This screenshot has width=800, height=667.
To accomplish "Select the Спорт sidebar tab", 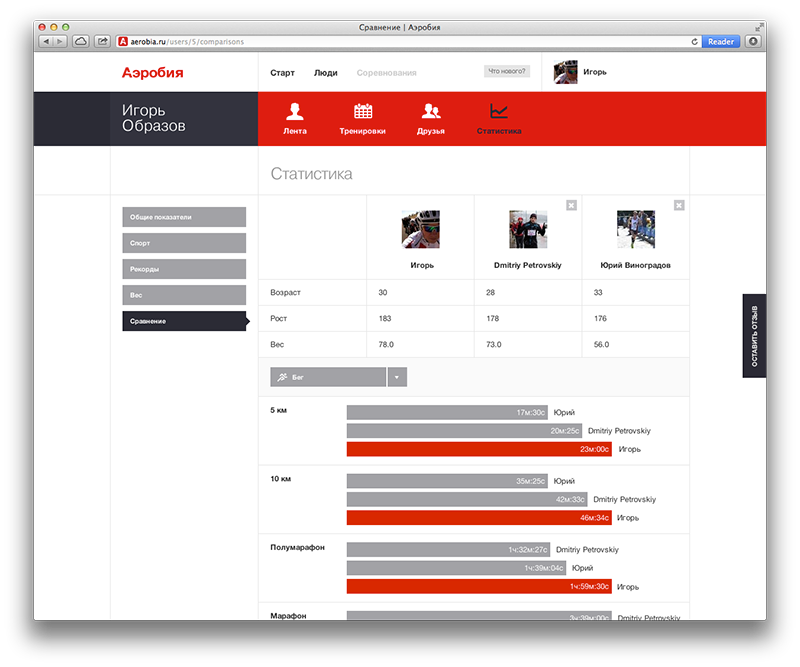I will click(x=184, y=243).
